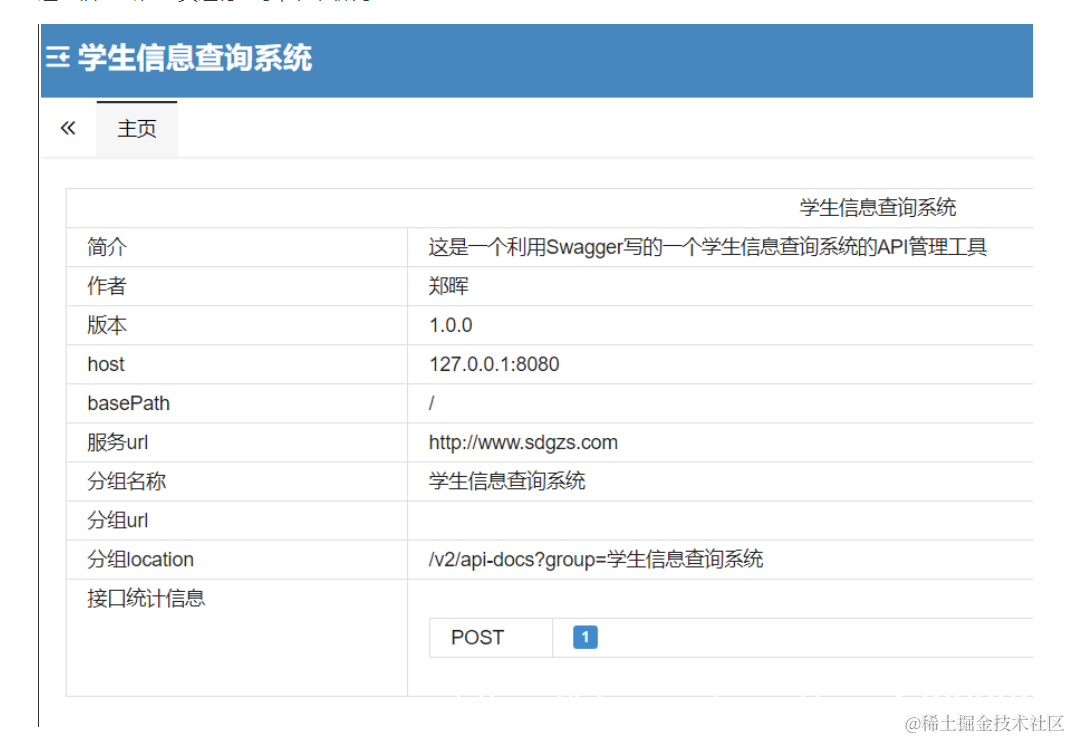Toggle the sidebar menu collapse icon
Image resolution: width=1071 pixels, height=740 pixels.
[x=57, y=58]
